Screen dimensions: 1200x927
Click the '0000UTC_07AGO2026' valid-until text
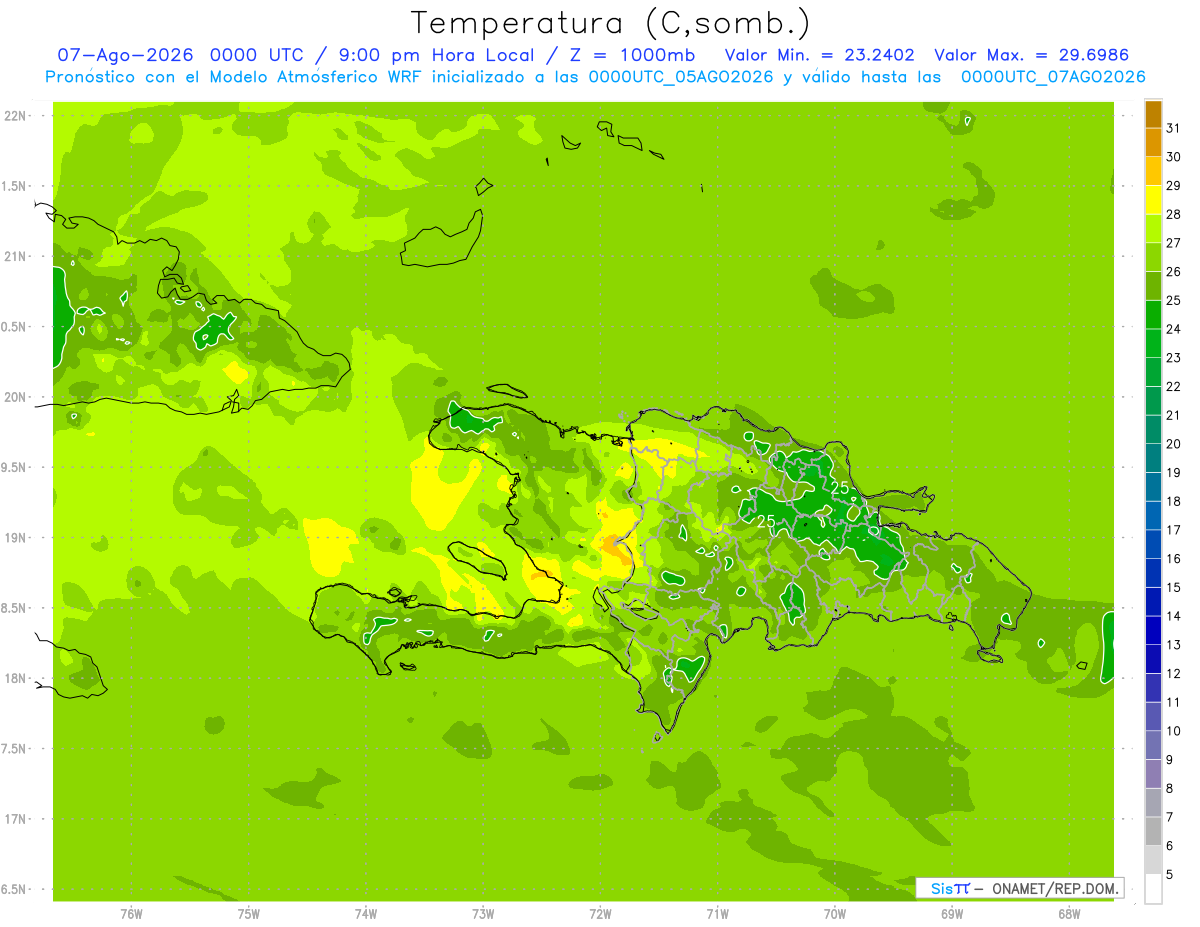click(1053, 77)
